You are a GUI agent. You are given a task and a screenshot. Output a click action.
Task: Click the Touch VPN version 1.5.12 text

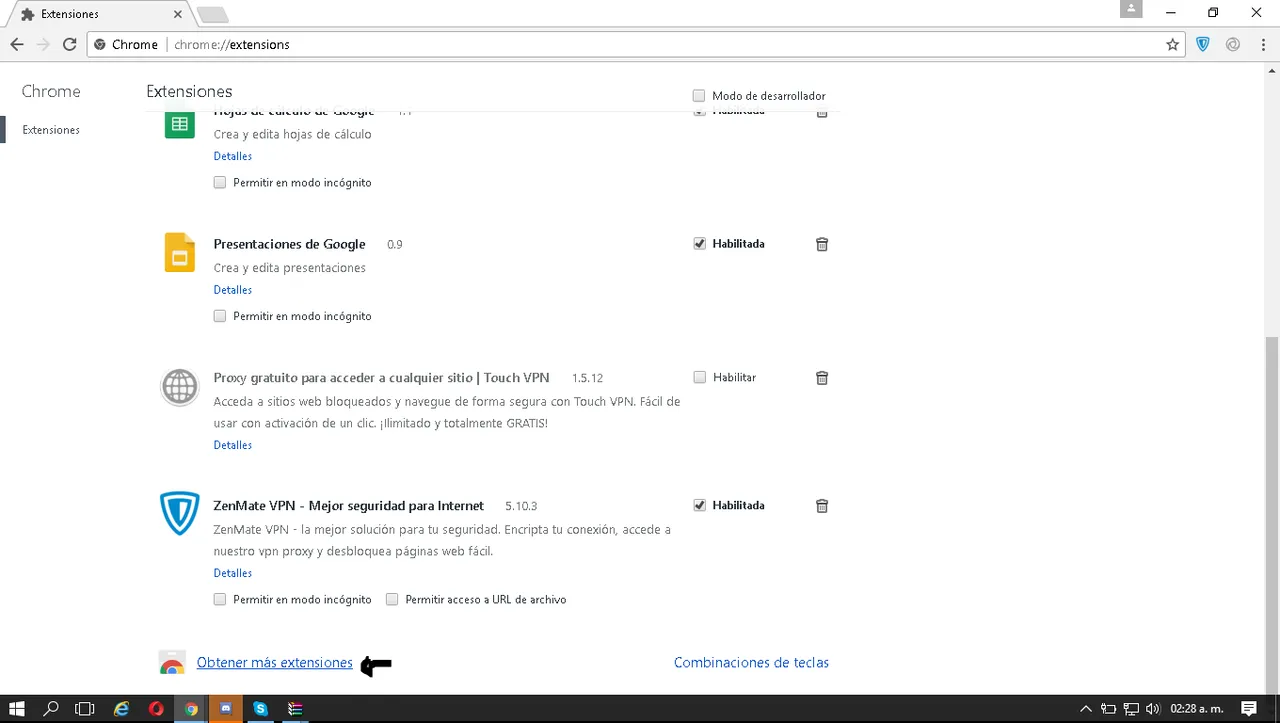point(587,378)
